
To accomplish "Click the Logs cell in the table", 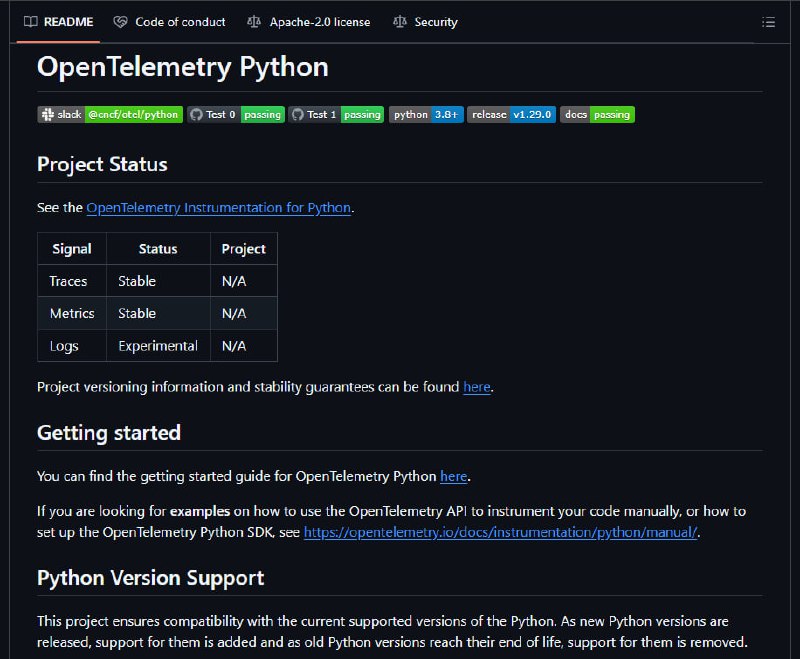I will (x=72, y=346).
